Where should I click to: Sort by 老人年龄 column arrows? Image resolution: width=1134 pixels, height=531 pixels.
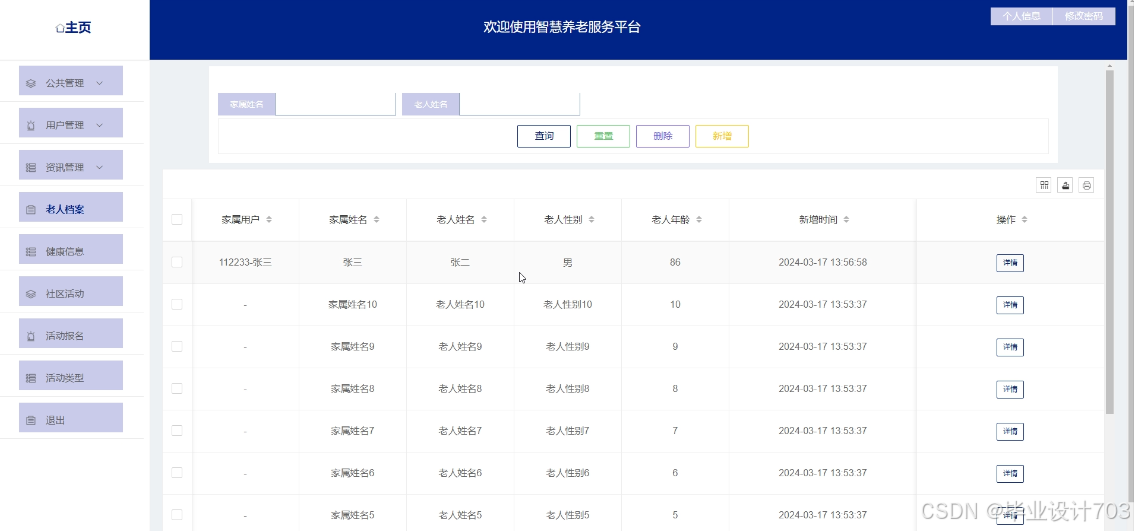699,220
